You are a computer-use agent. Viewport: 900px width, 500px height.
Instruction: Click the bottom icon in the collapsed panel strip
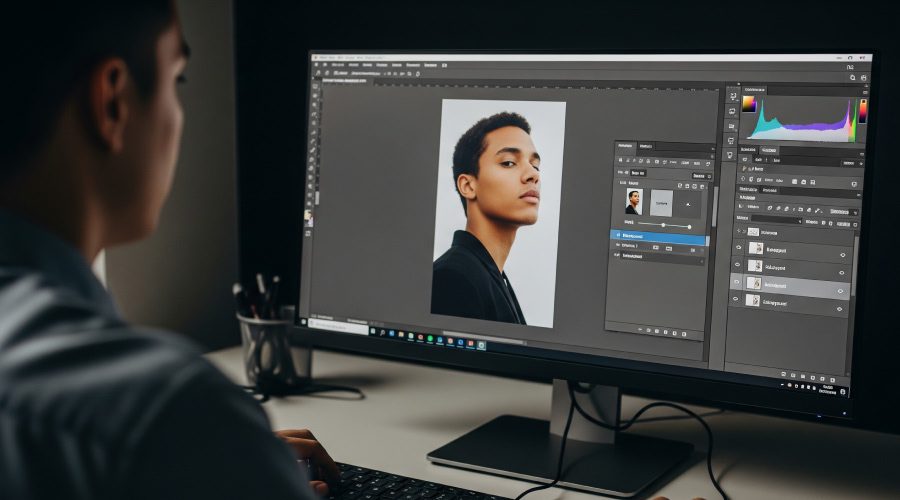pyautogui.click(x=730, y=155)
